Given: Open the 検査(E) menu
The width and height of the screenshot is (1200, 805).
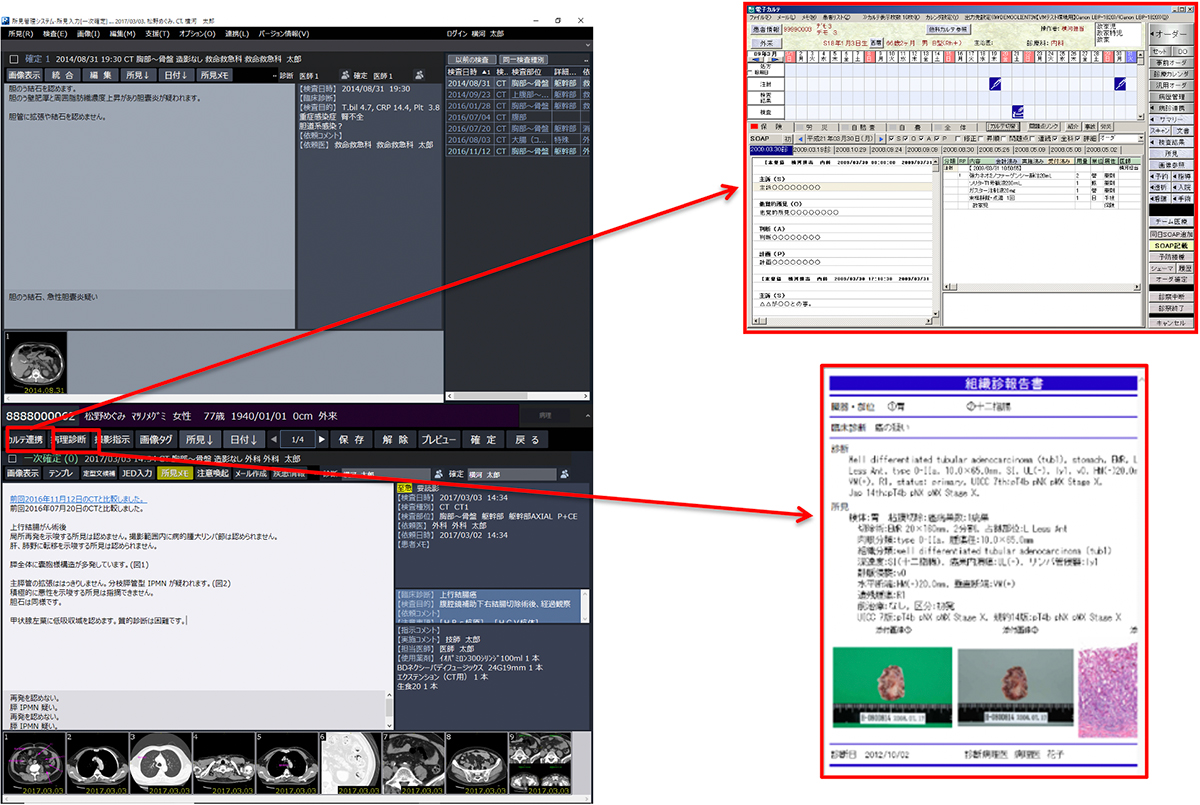Looking at the screenshot, I should (x=56, y=34).
